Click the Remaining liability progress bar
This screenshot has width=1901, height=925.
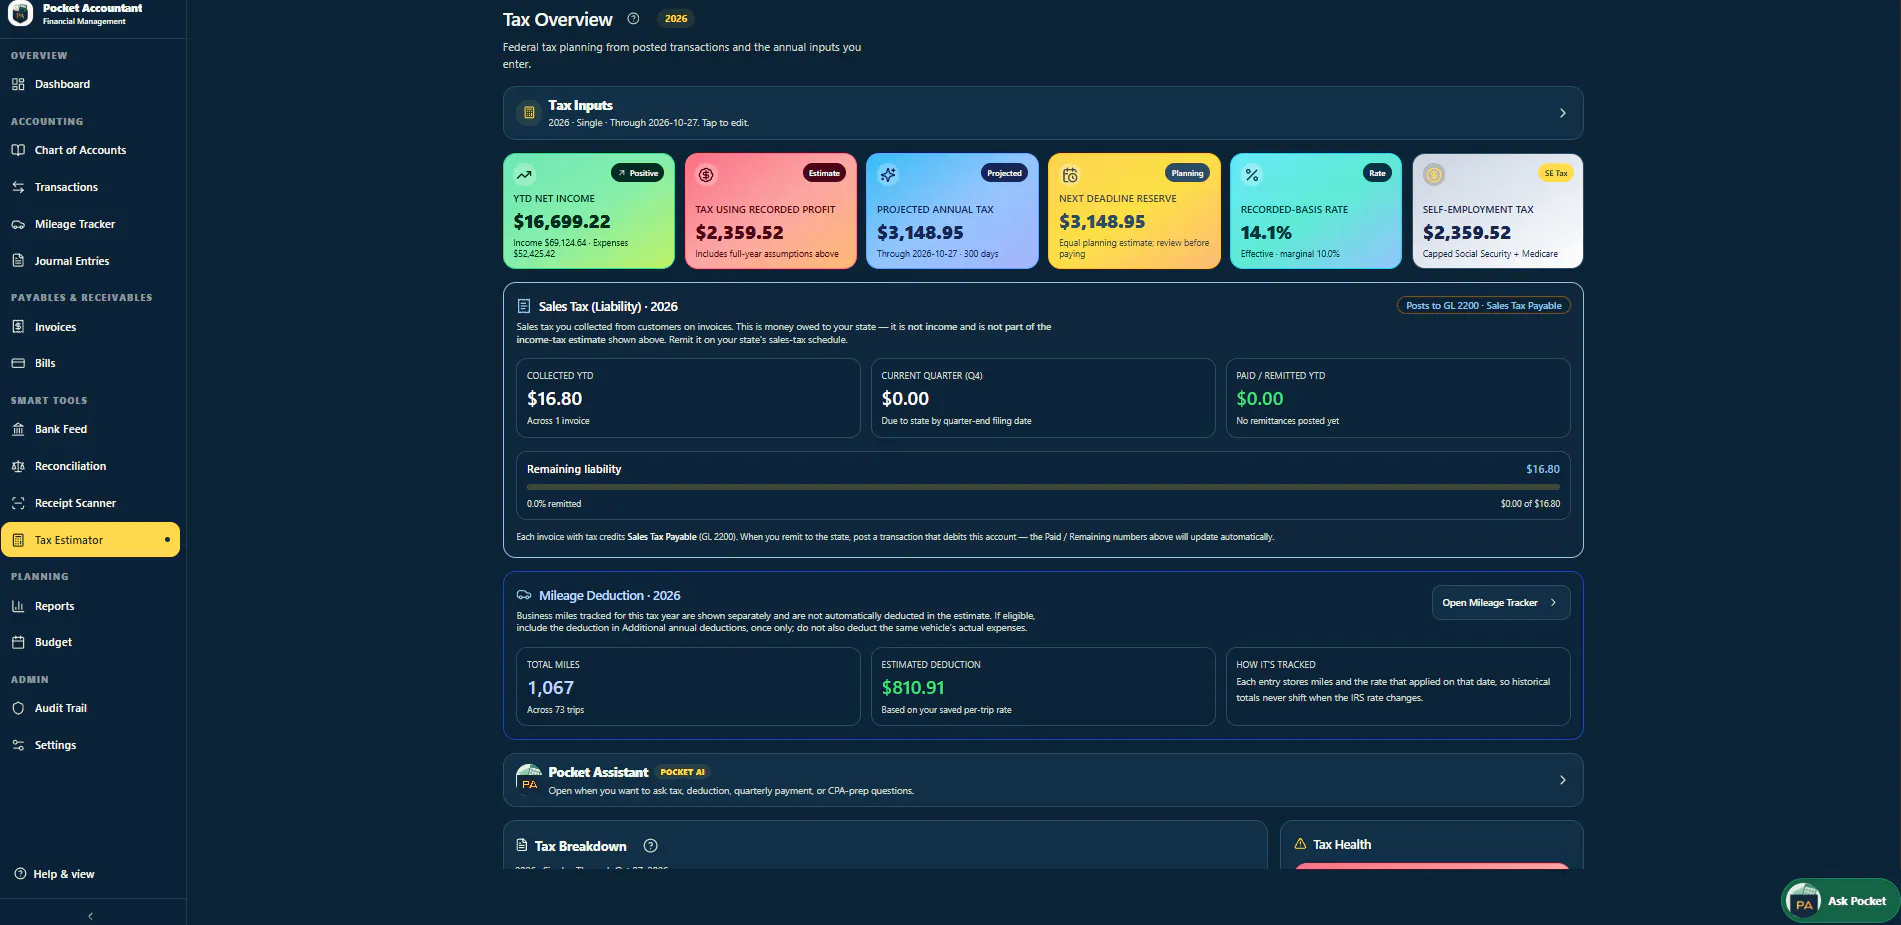[x=1043, y=487]
